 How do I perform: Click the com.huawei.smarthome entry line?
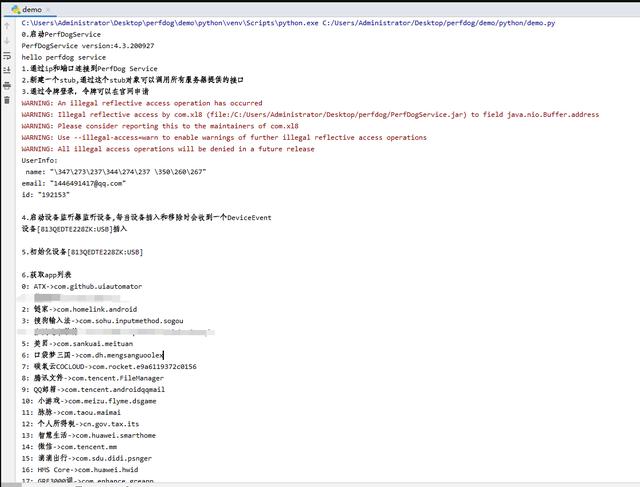(x=89, y=436)
